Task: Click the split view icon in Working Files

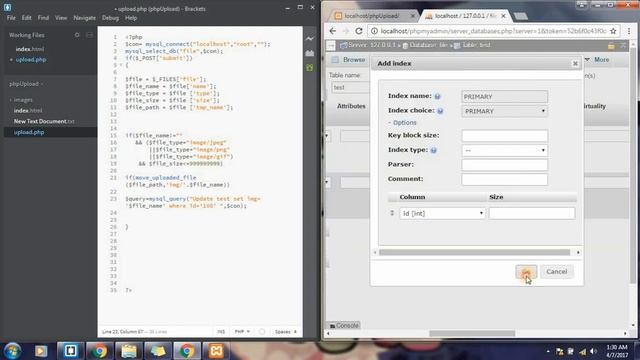Action: tap(89, 35)
